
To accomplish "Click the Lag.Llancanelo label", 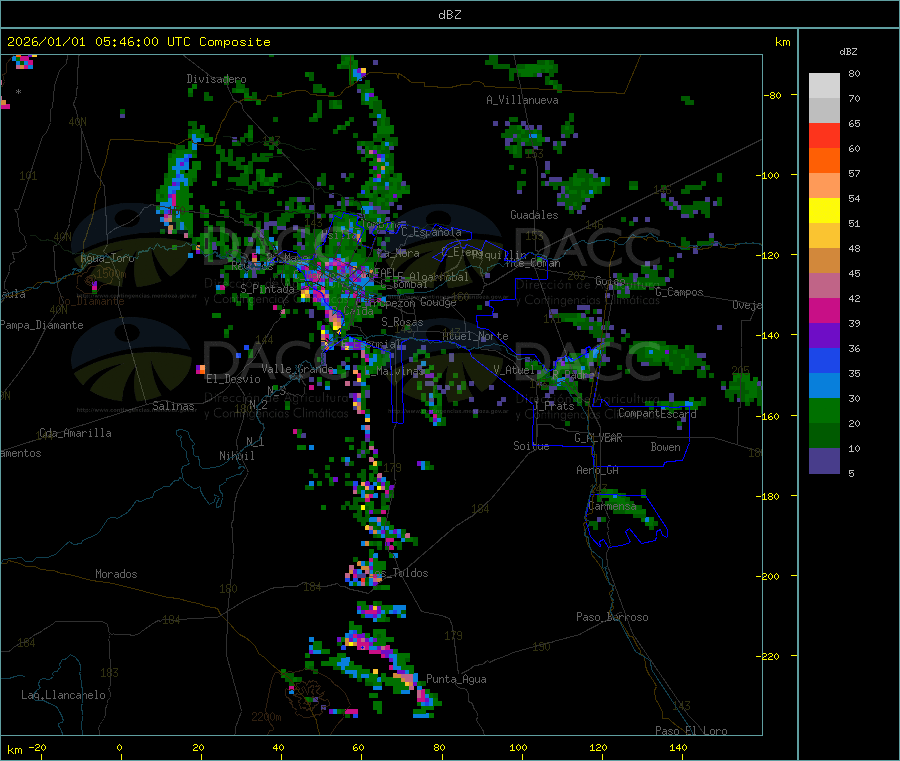I will [63, 695].
